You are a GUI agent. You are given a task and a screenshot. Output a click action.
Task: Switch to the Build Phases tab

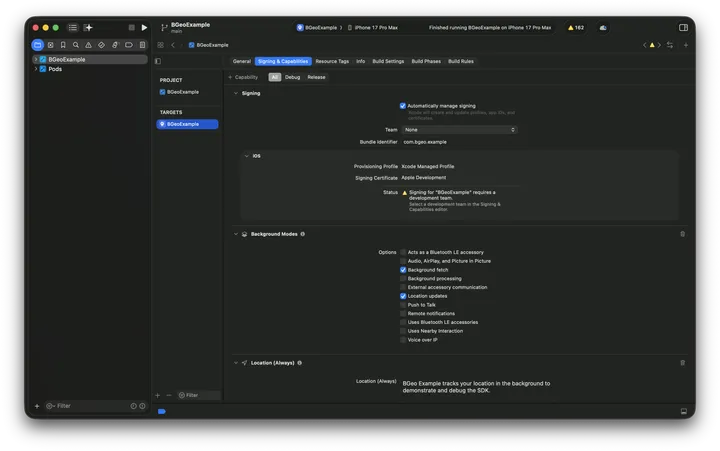pos(426,61)
